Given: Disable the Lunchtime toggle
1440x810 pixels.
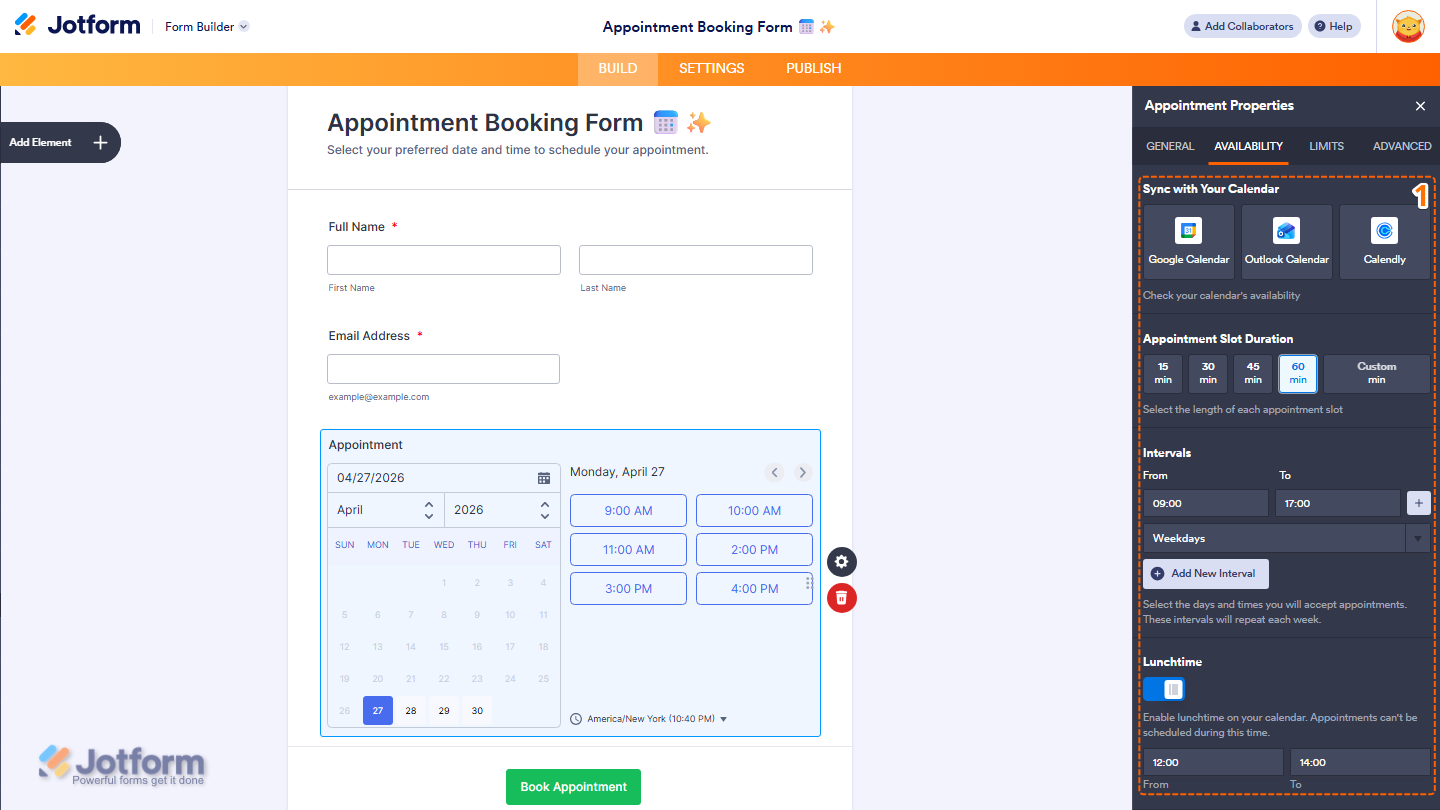Looking at the screenshot, I should pos(1163,689).
